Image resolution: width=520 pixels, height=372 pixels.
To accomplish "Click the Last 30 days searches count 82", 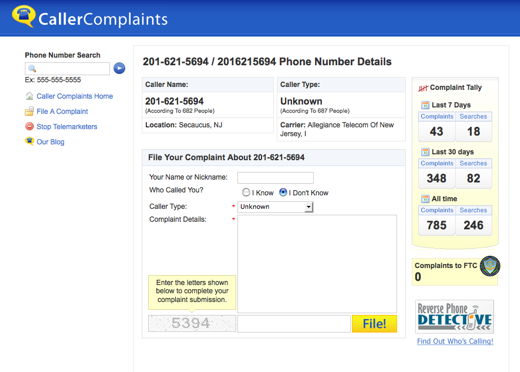I will [474, 178].
